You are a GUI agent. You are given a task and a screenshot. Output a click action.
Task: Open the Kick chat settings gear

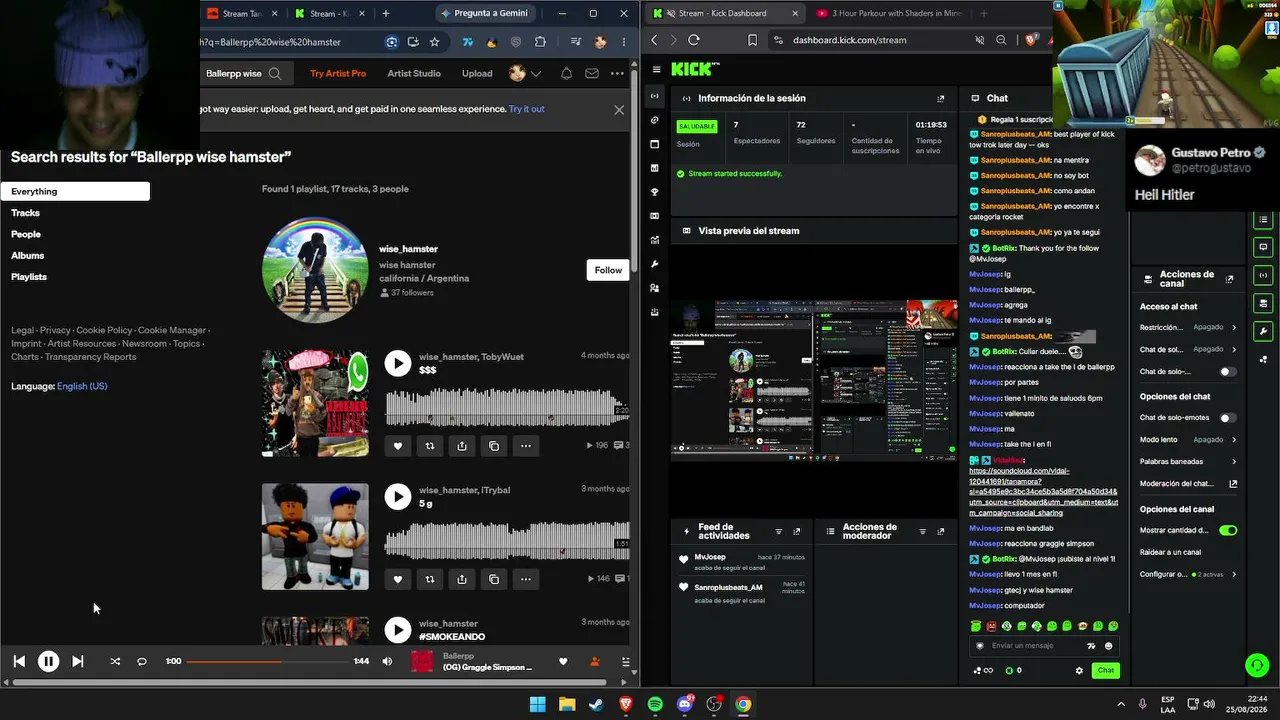click(x=1079, y=670)
